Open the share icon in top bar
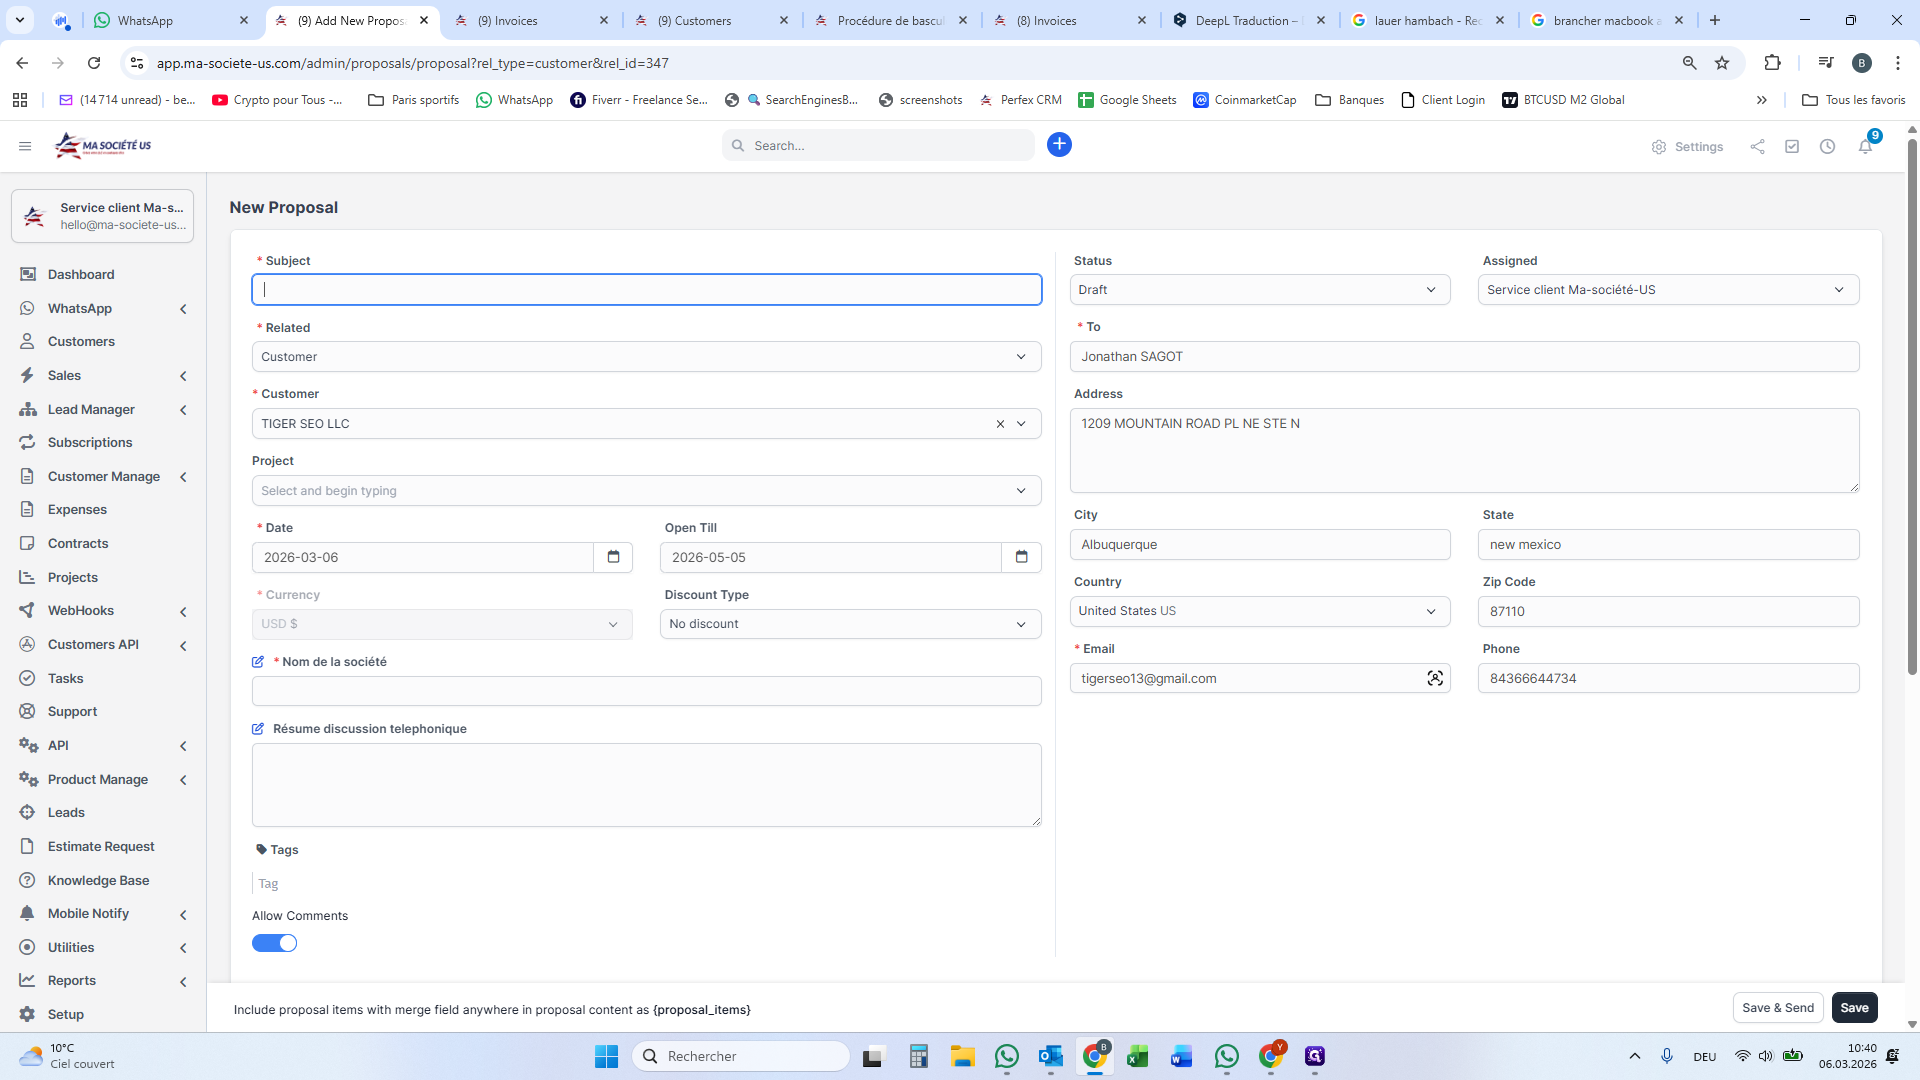This screenshot has height=1080, width=1920. click(1757, 146)
